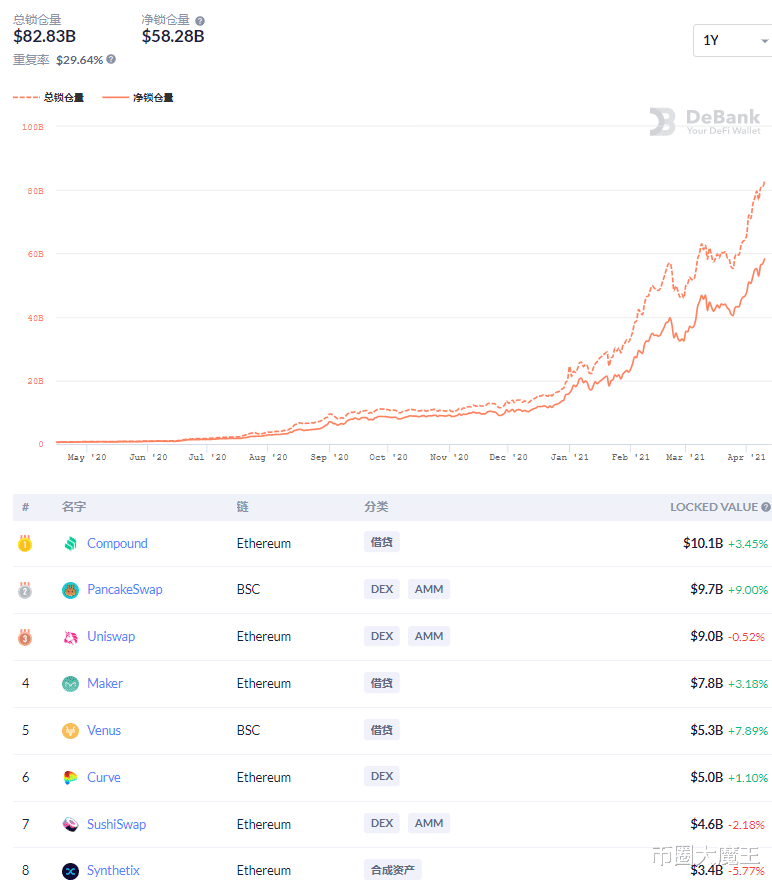
Task: Click the 借贷 tag on Maker row
Action: [382, 683]
